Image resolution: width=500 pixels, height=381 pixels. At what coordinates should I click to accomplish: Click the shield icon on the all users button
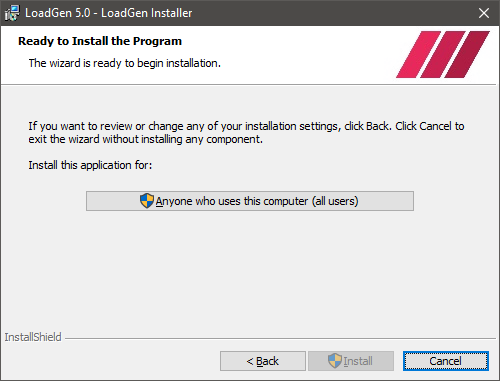[x=147, y=201]
